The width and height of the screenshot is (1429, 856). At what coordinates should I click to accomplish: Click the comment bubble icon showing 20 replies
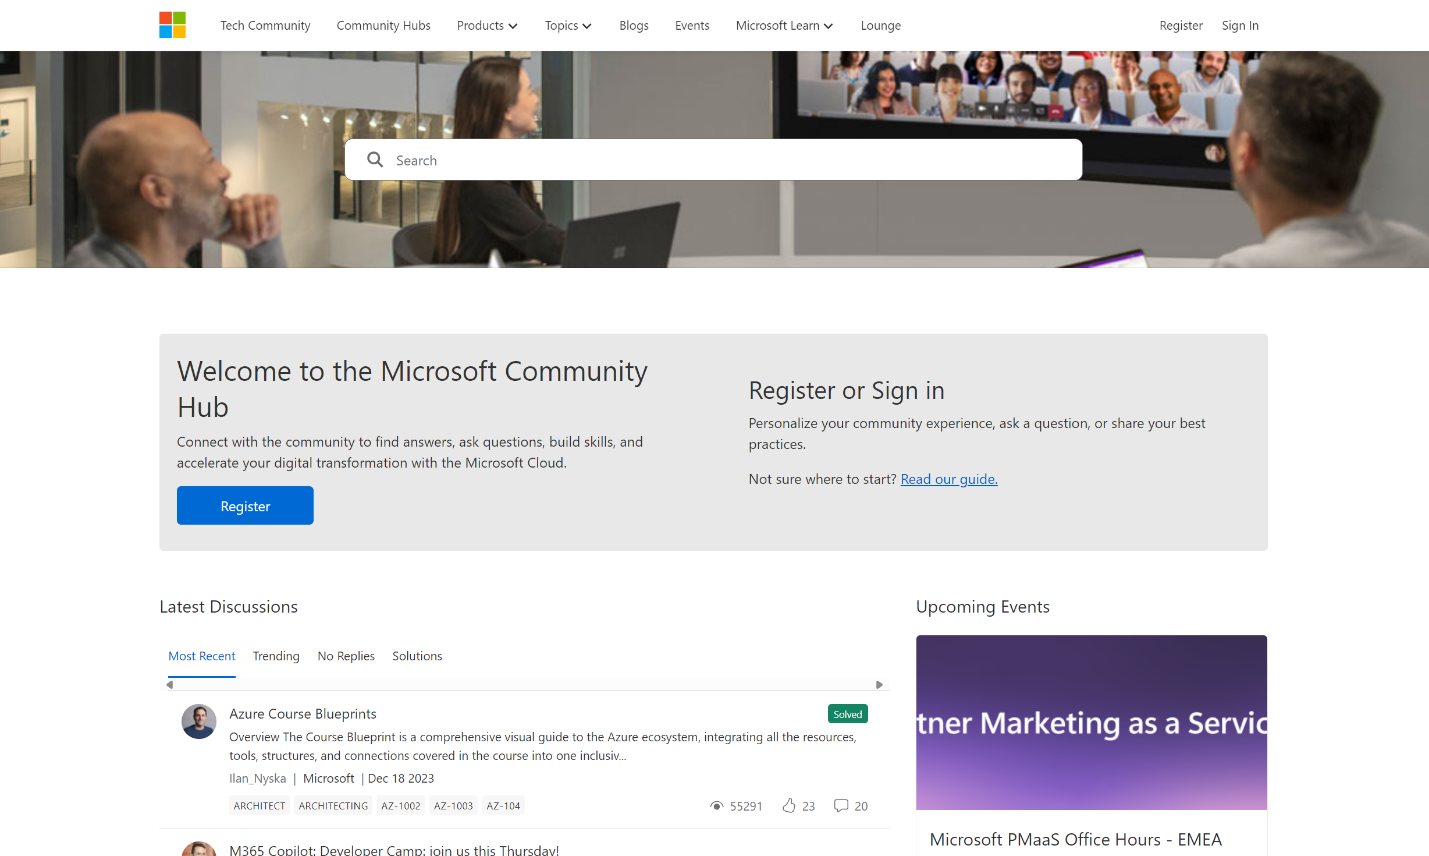click(841, 805)
